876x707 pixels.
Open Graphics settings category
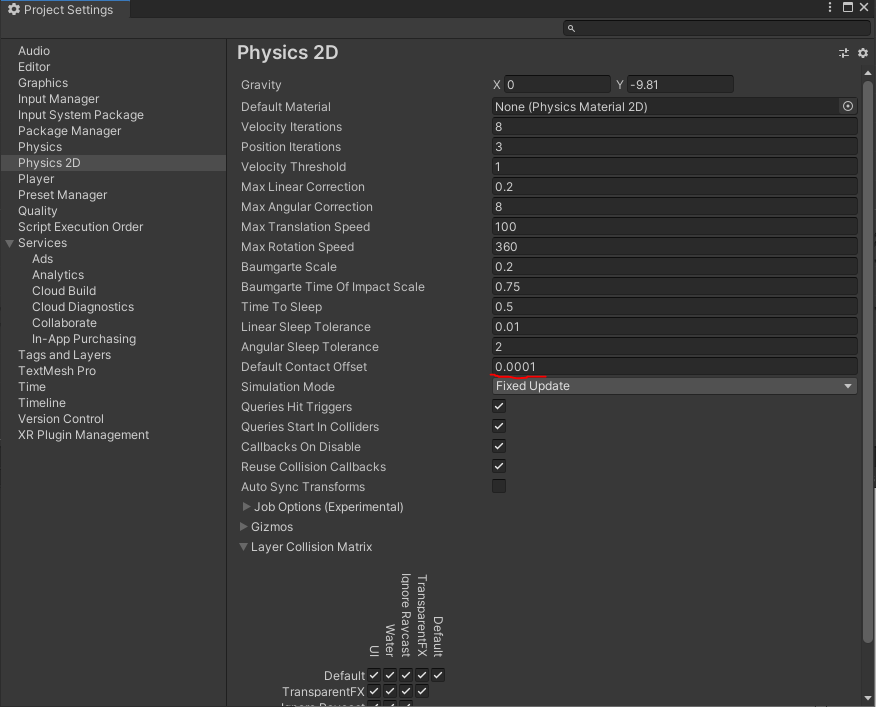coord(43,83)
